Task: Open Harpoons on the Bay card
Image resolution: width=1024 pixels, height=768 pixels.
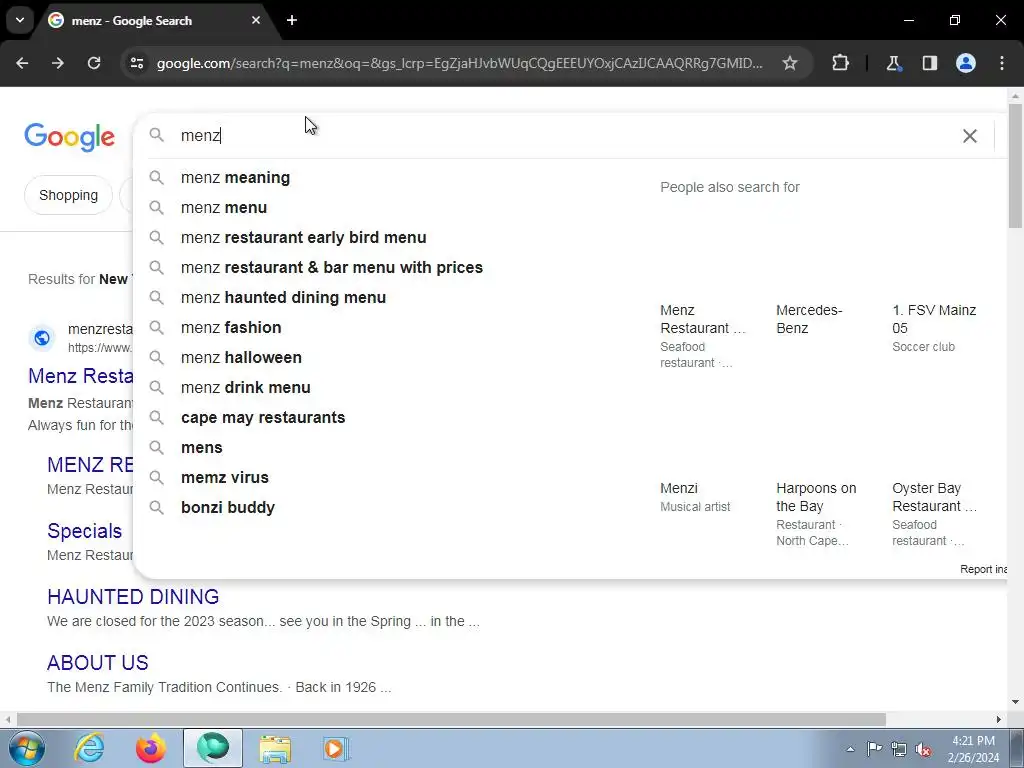Action: 816,514
